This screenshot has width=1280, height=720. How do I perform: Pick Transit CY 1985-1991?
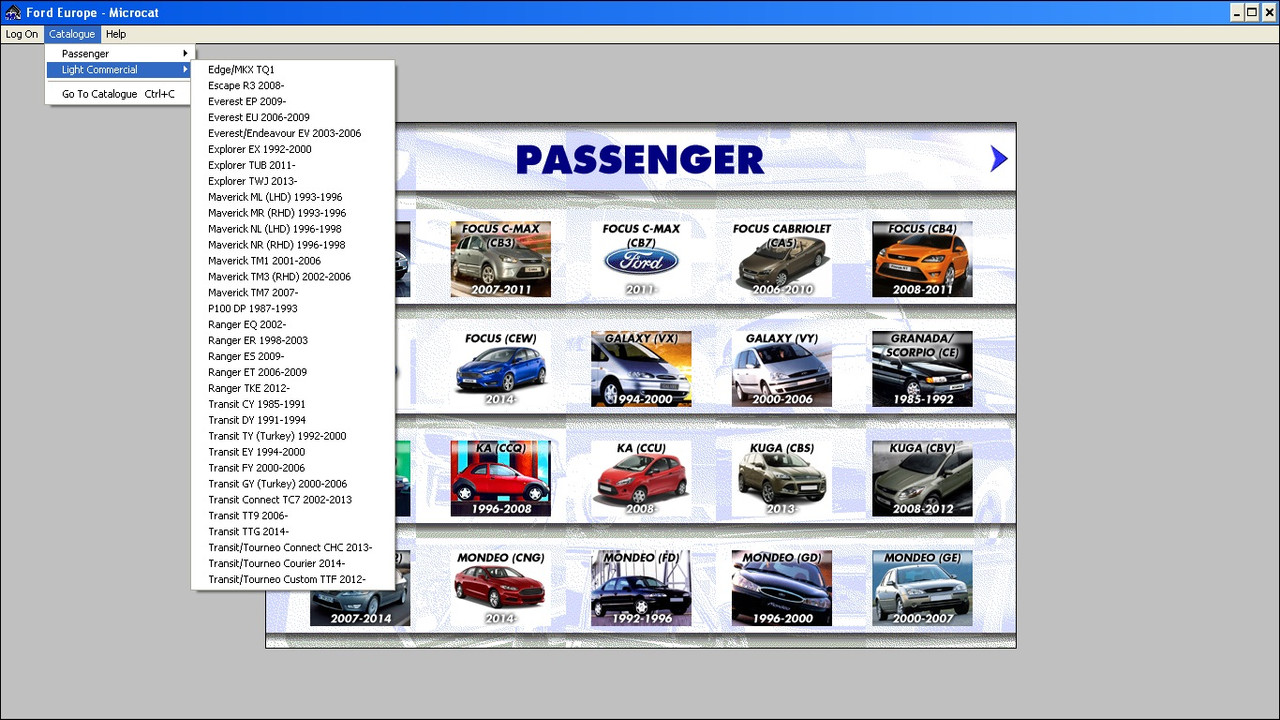tap(293, 405)
